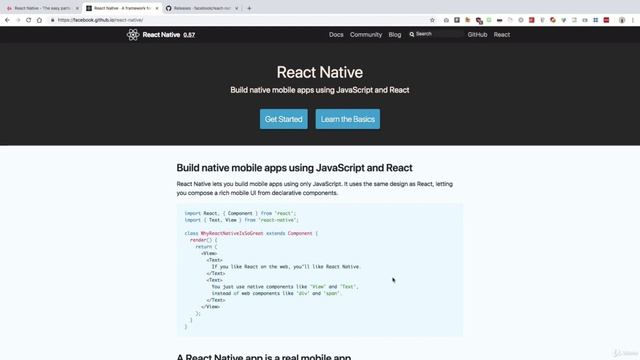The image size is (640, 360).
Task: Open the Docs navigation link
Action: click(336, 35)
